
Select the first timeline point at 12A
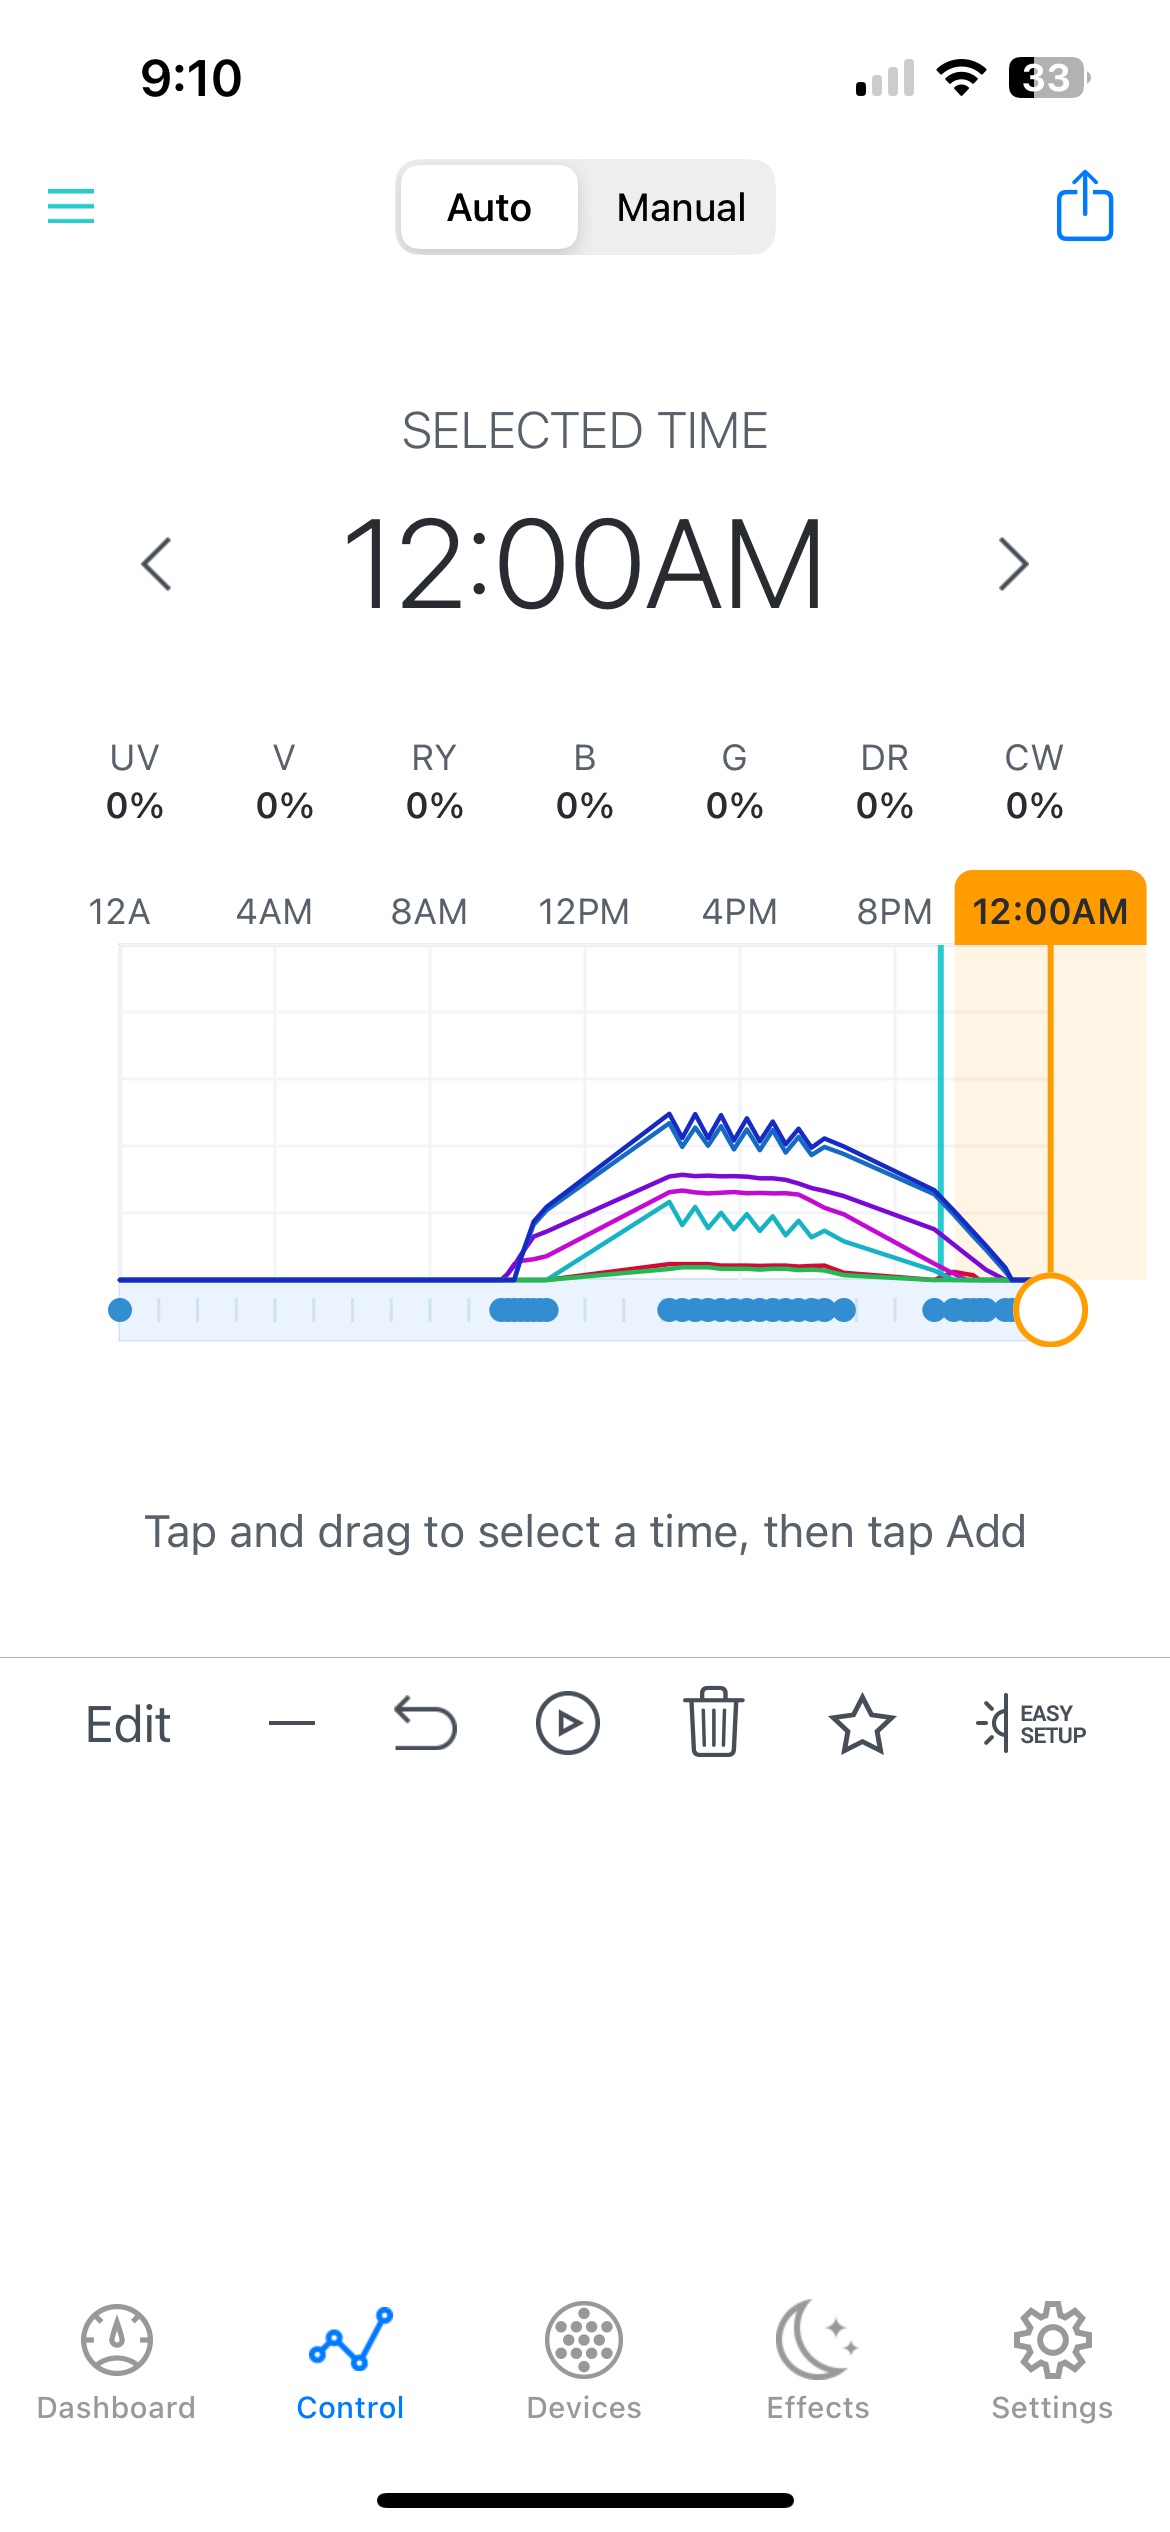pyautogui.click(x=120, y=1310)
